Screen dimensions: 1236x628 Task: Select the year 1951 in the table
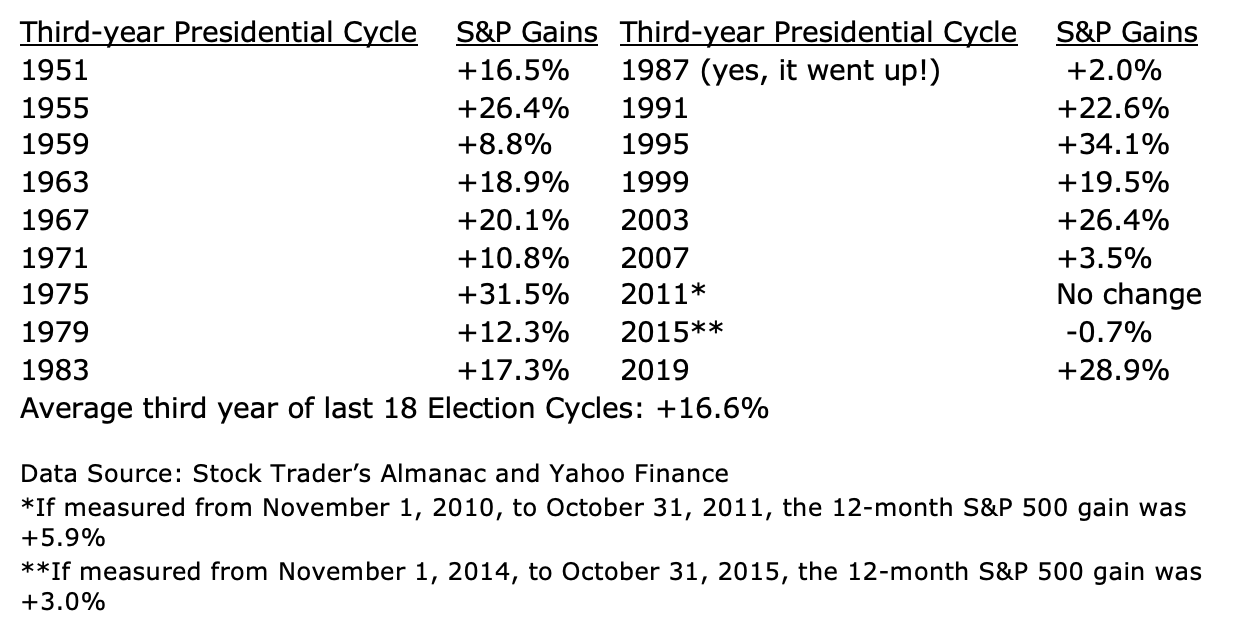[x=55, y=71]
